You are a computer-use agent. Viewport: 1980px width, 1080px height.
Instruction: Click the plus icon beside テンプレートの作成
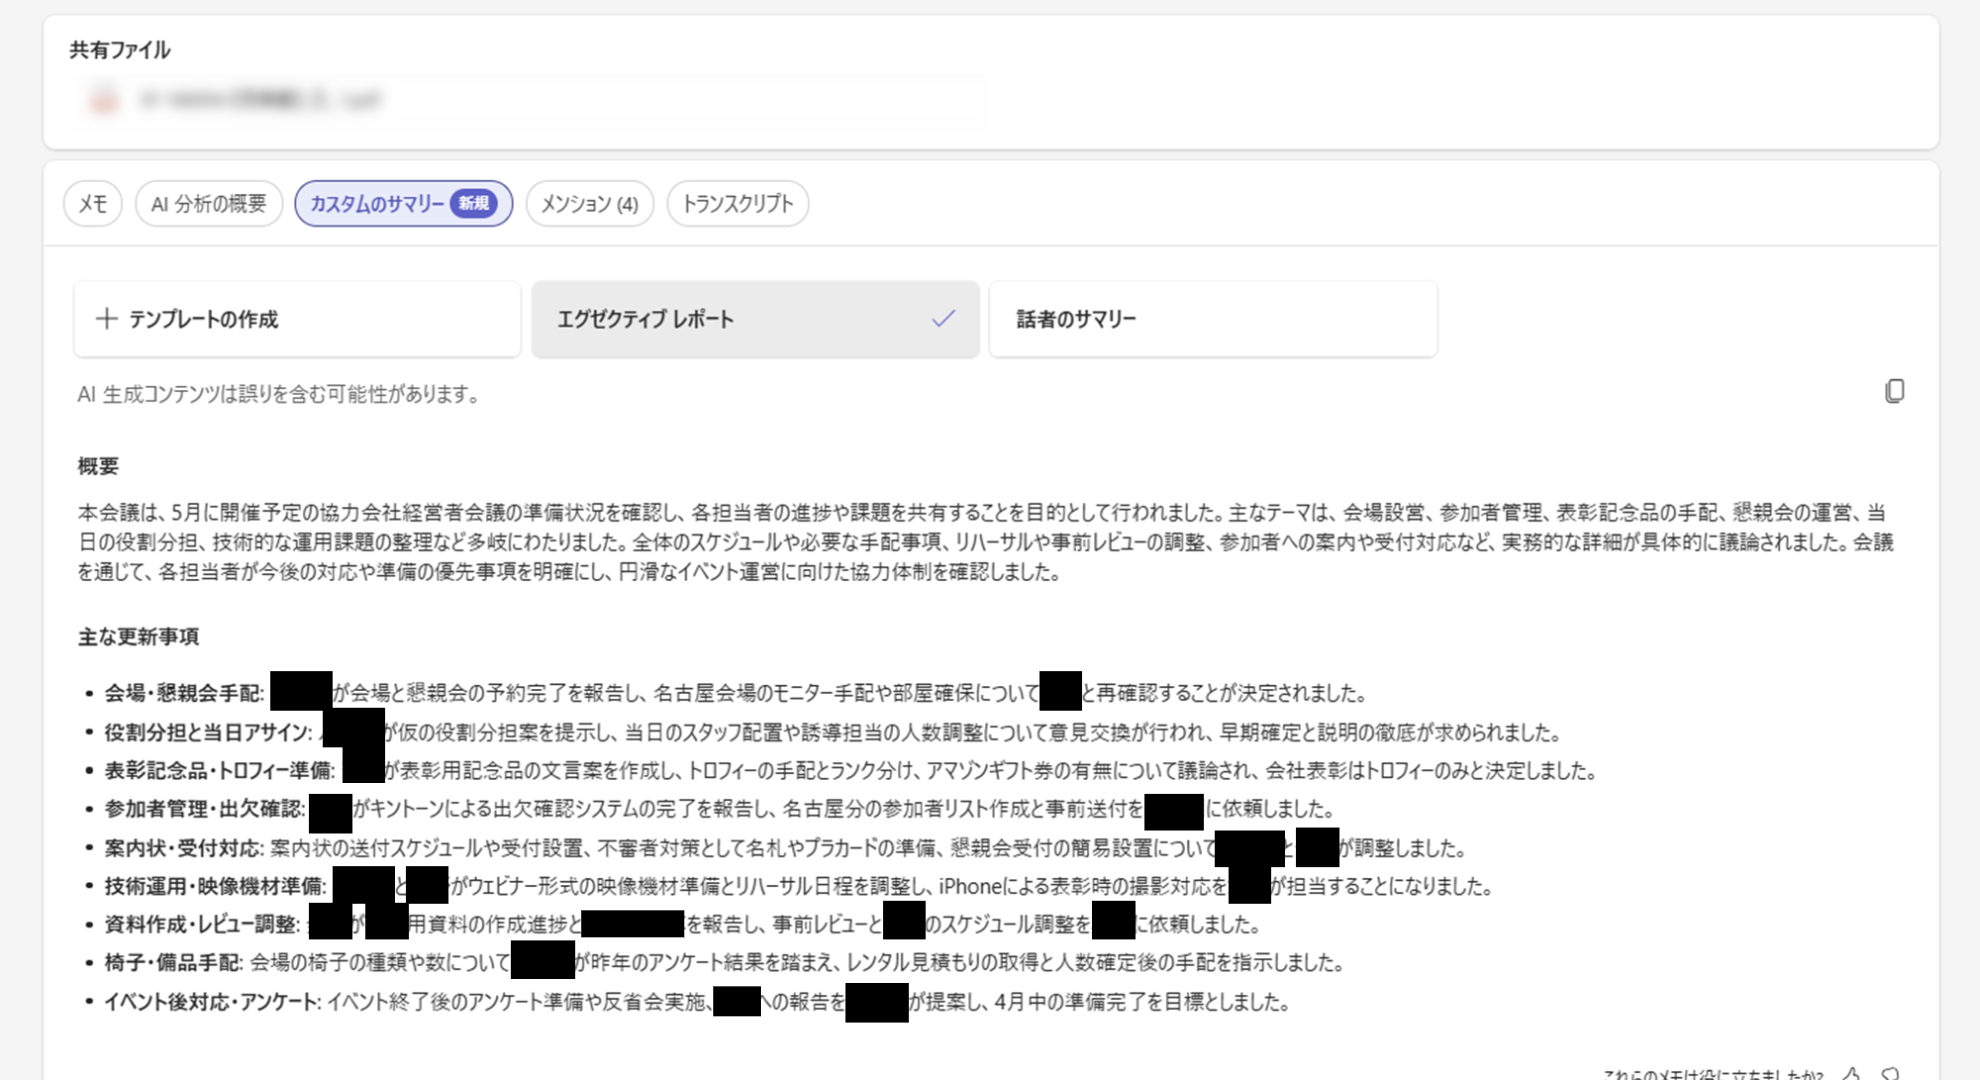[x=106, y=319]
